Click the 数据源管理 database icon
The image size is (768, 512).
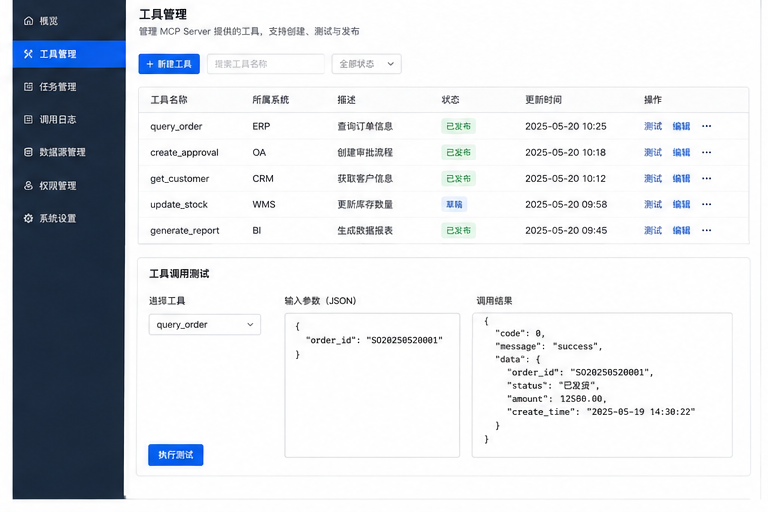point(28,152)
